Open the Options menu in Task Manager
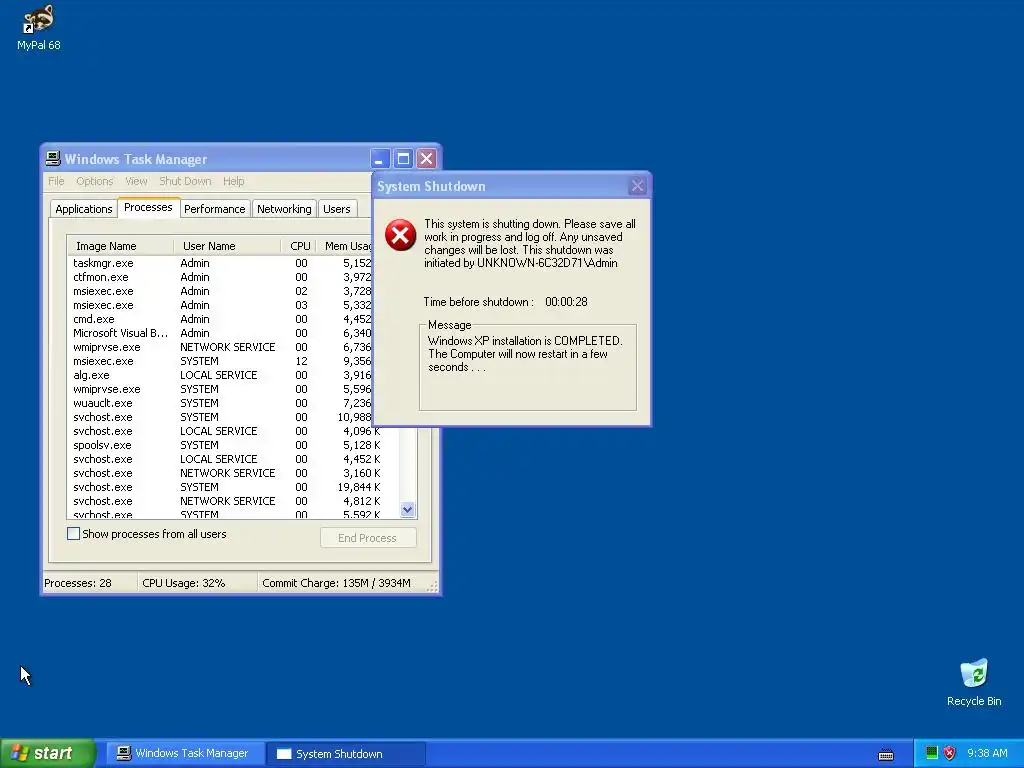Image resolution: width=1024 pixels, height=768 pixels. coord(94,181)
